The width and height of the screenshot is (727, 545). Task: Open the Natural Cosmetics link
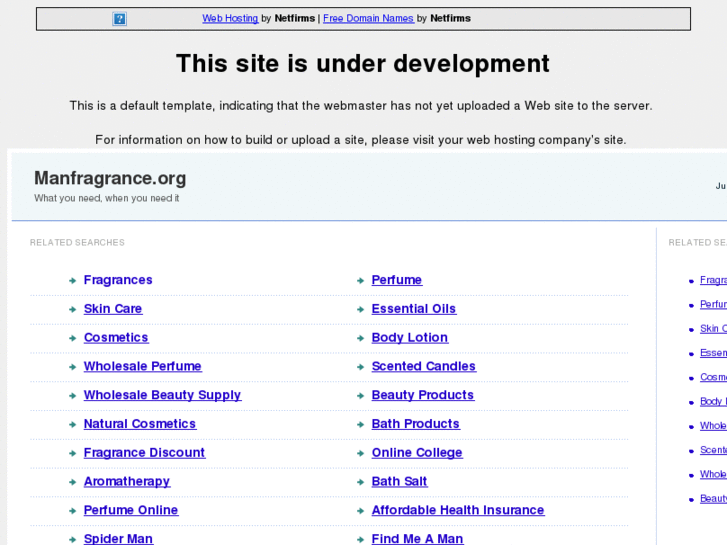(x=140, y=424)
